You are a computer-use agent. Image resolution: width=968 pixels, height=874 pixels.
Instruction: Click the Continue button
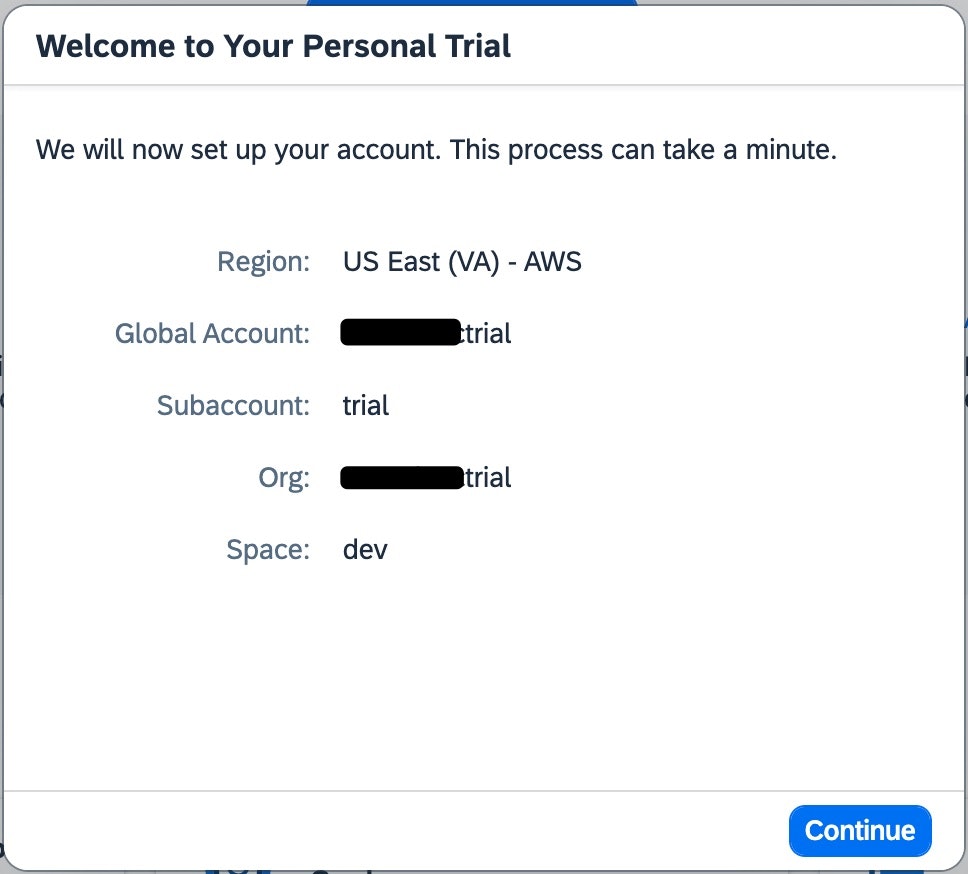[x=859, y=831]
